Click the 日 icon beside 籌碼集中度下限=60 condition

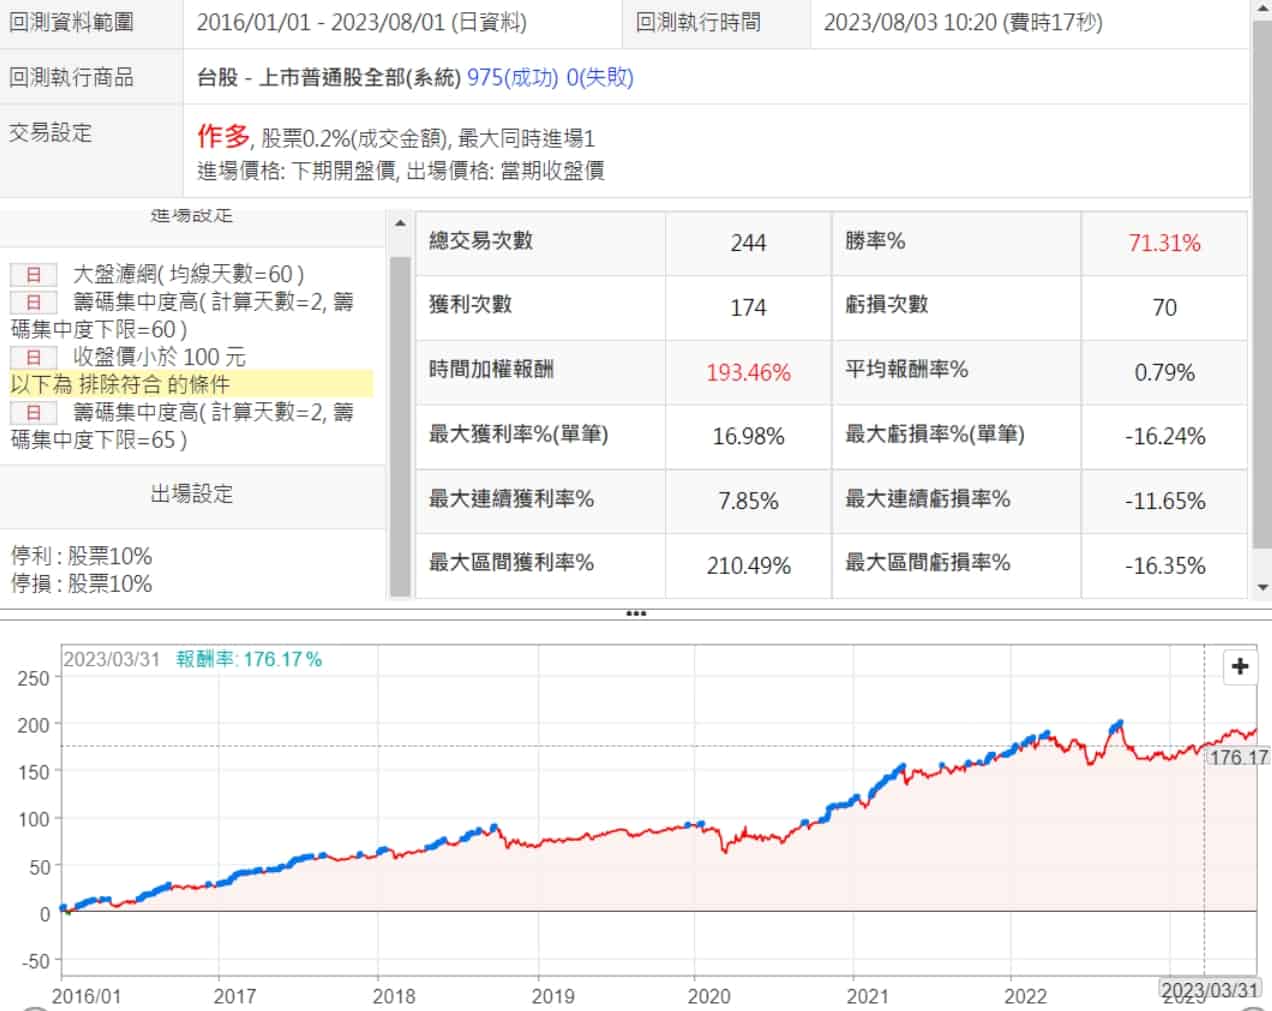[33, 302]
